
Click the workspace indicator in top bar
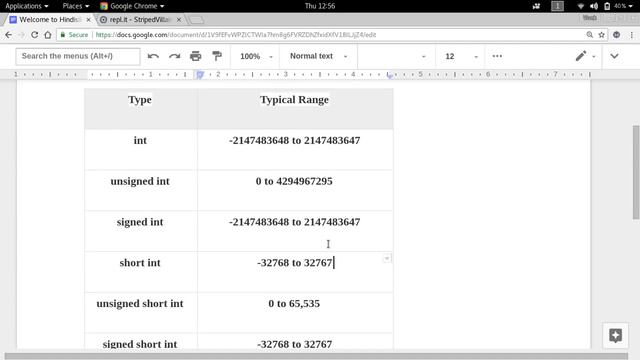[557, 6]
